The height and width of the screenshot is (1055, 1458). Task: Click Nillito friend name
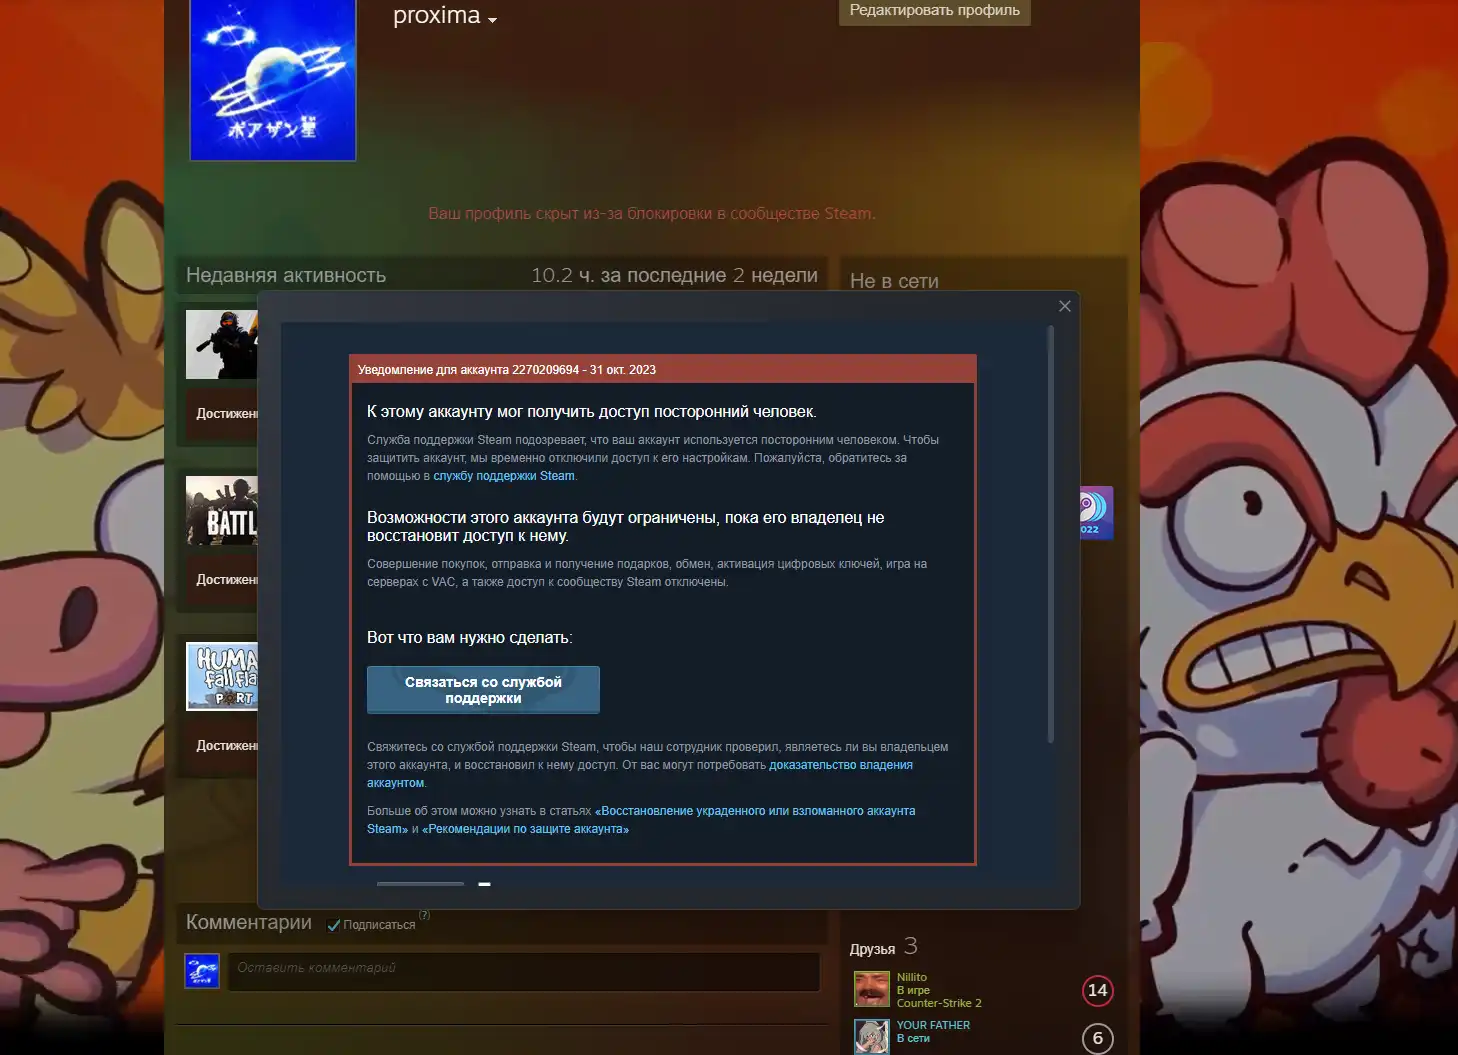click(x=912, y=977)
